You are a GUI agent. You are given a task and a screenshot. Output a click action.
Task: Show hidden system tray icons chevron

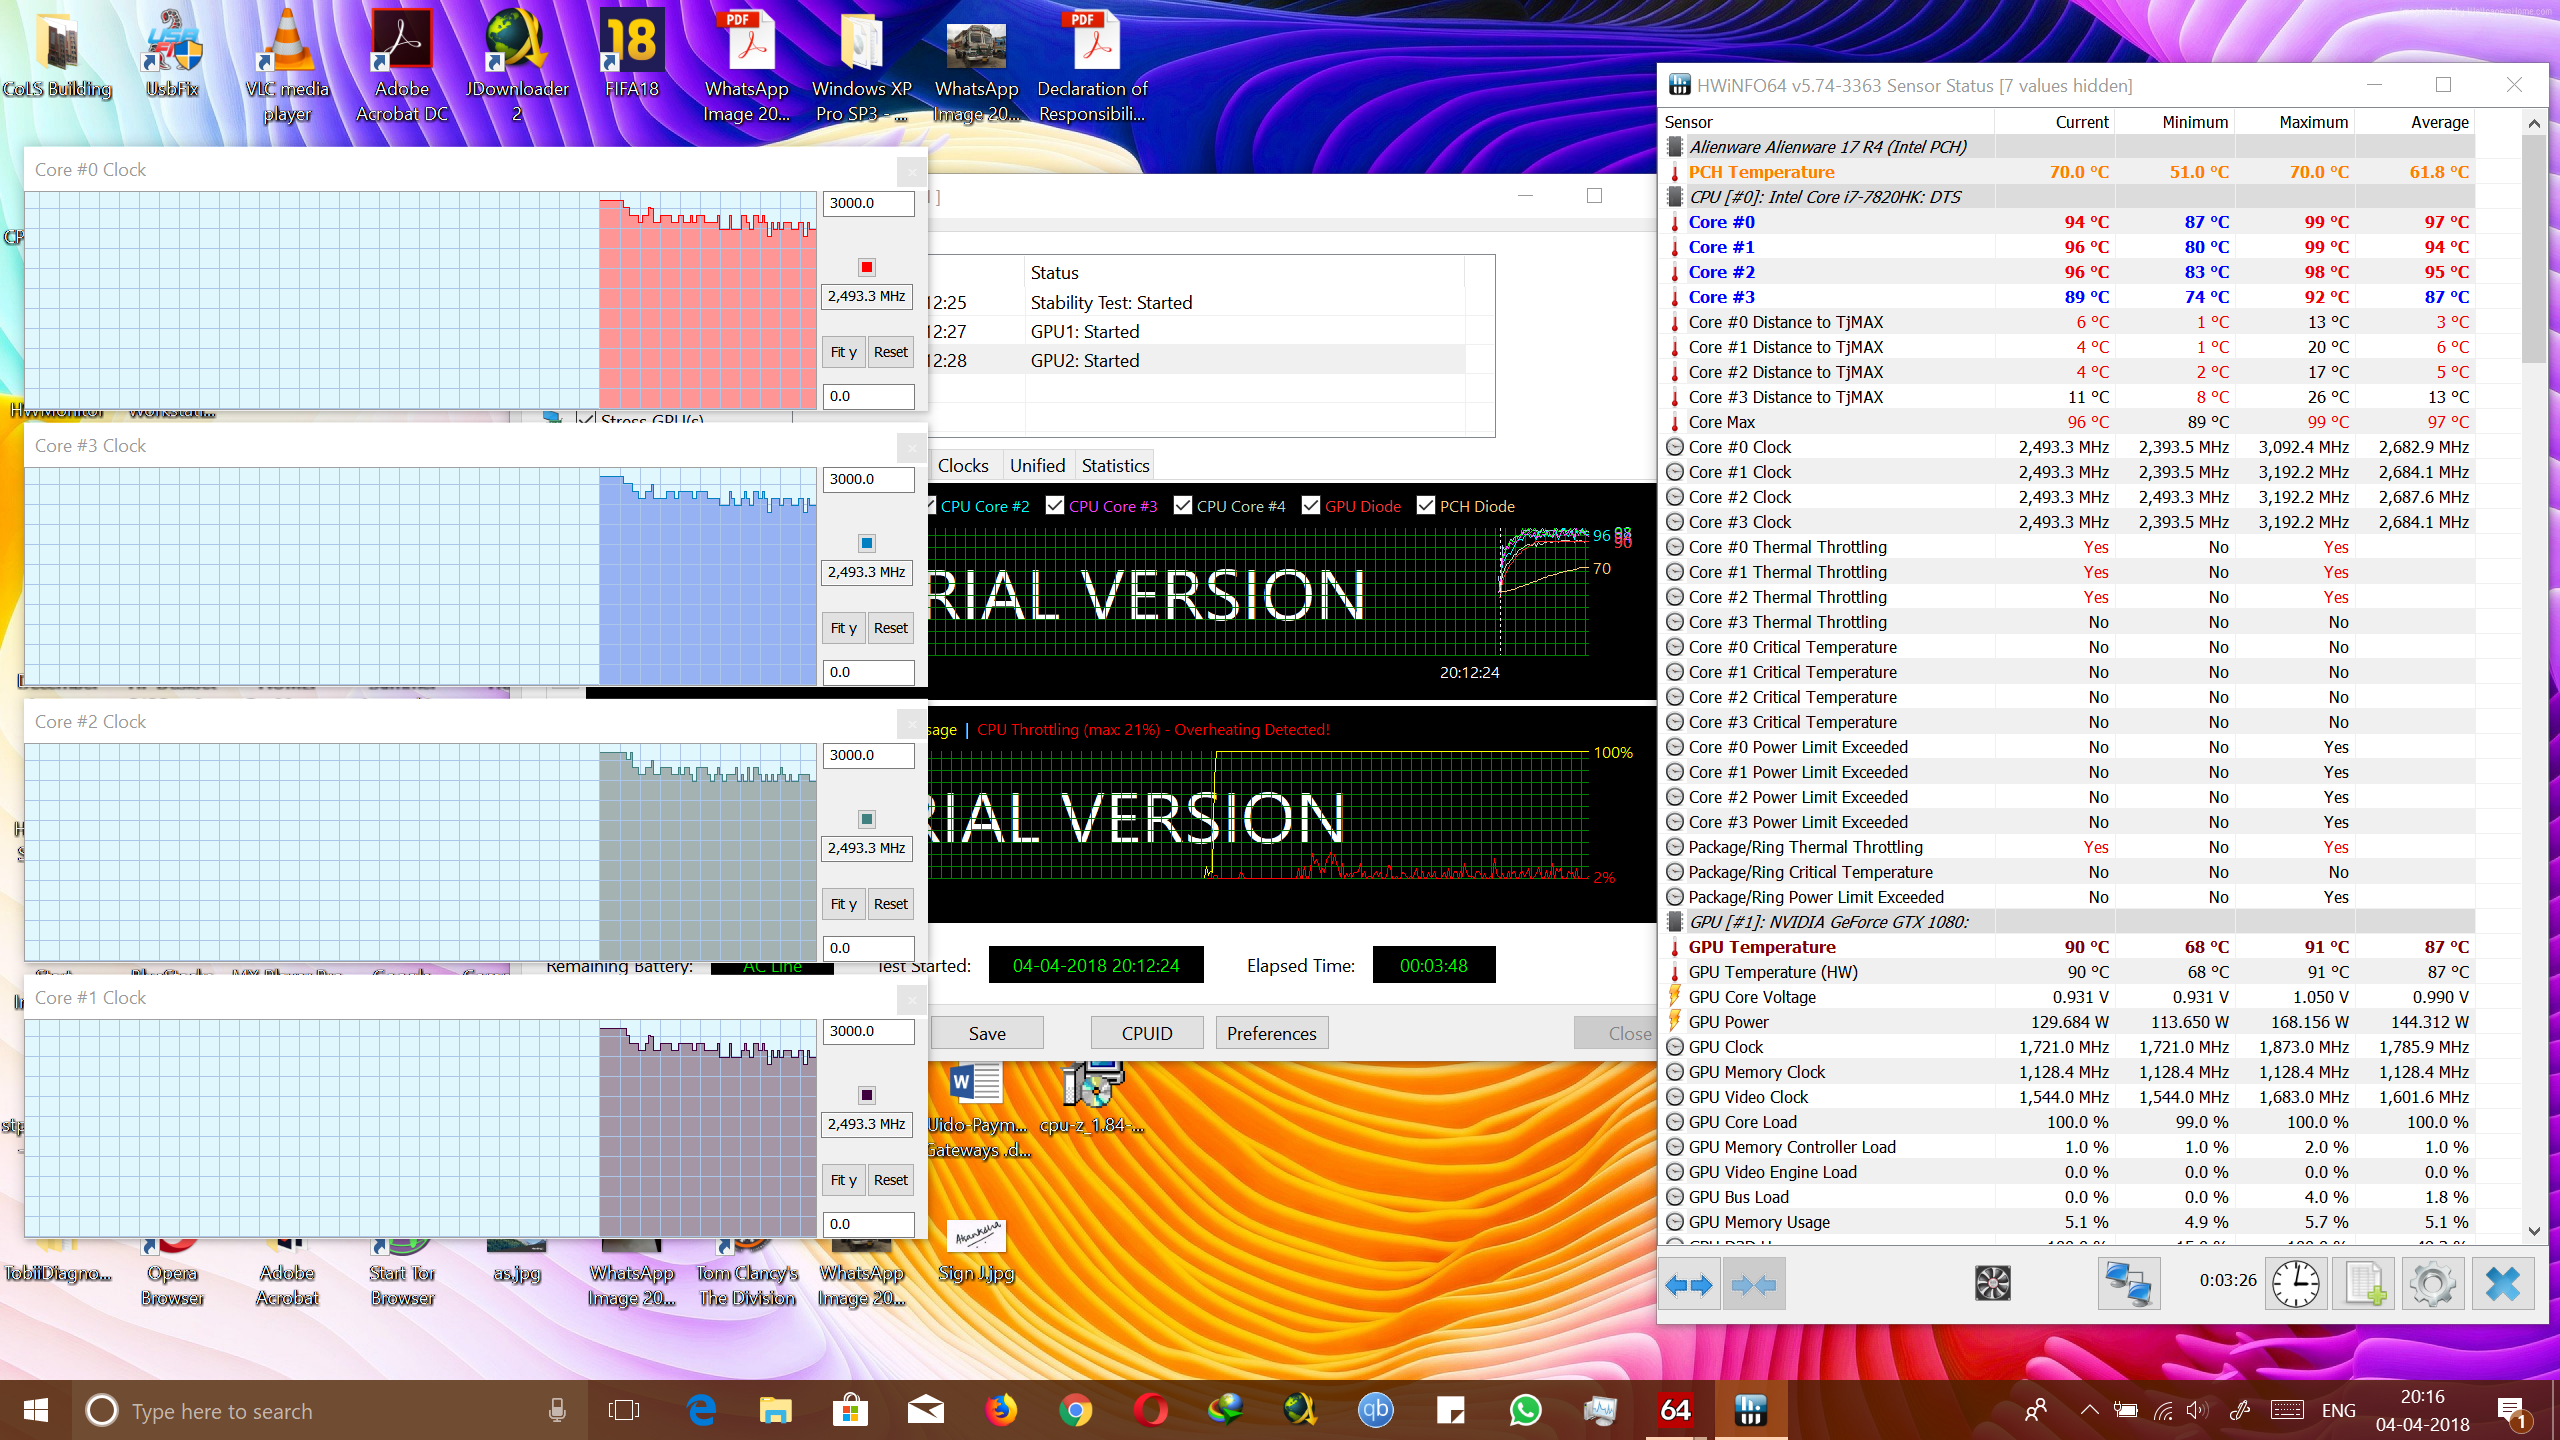tap(2089, 1411)
